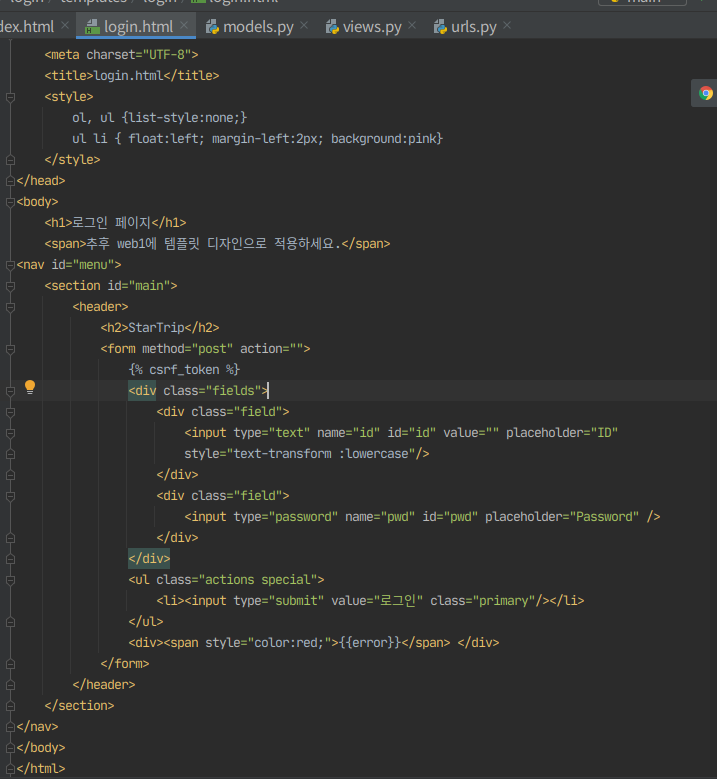Click the urls.py Python file icon

[440, 27]
